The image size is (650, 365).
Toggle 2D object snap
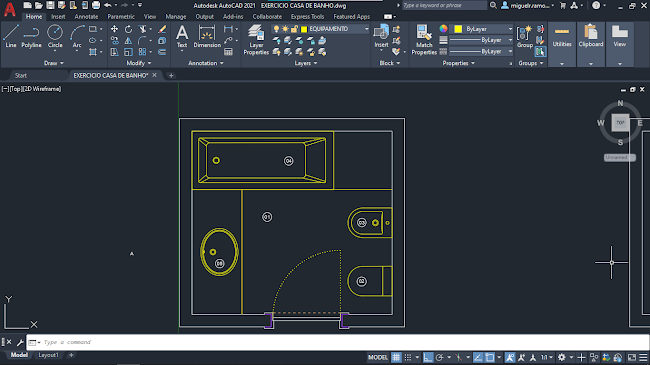click(490, 357)
